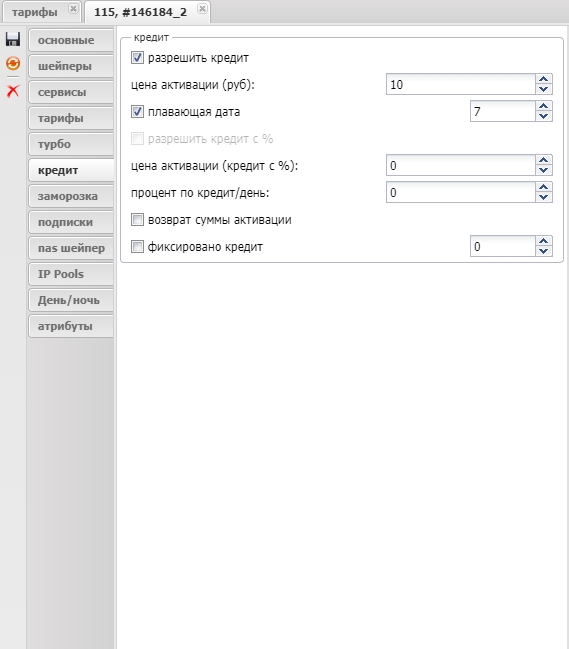Increase фиксировано кредит spinner value
This screenshot has width=569, height=649.
(x=543, y=241)
